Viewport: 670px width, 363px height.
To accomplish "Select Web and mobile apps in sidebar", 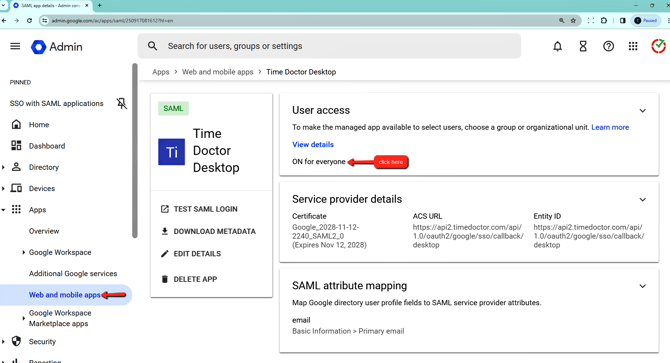I will [x=65, y=295].
